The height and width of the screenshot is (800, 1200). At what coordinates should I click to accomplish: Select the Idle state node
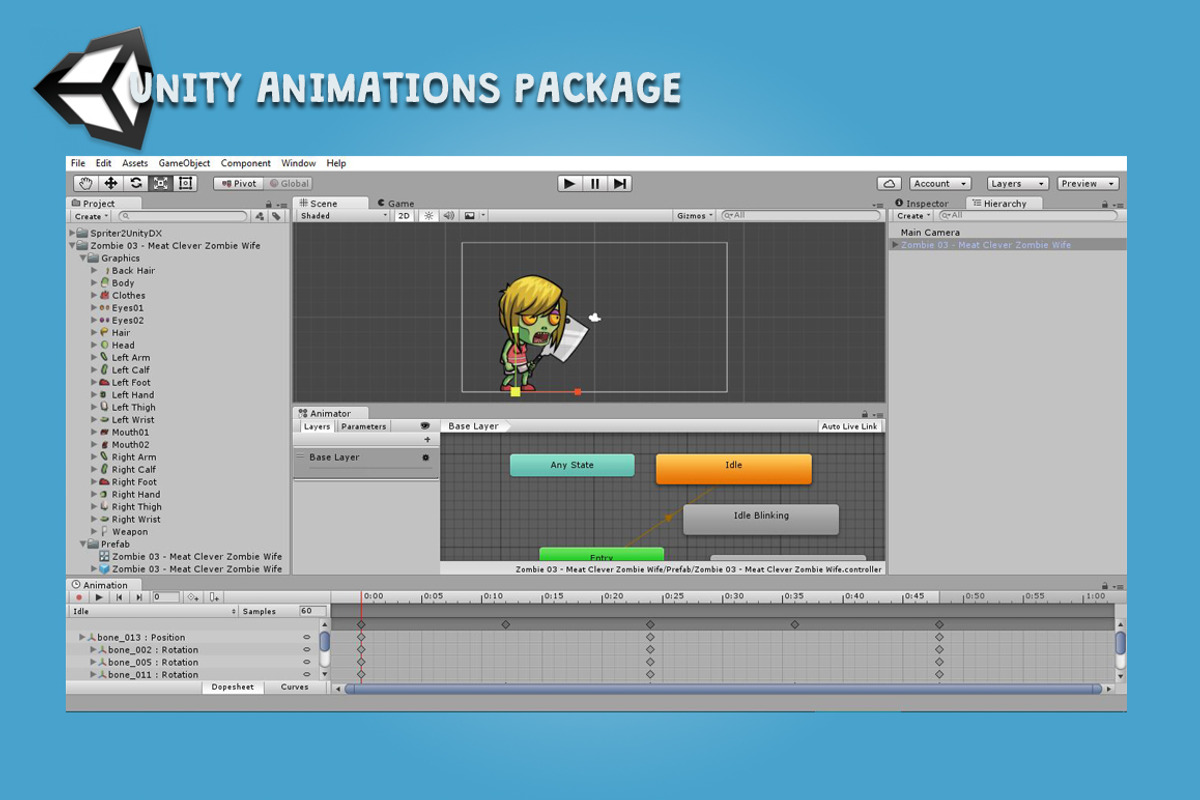point(733,468)
